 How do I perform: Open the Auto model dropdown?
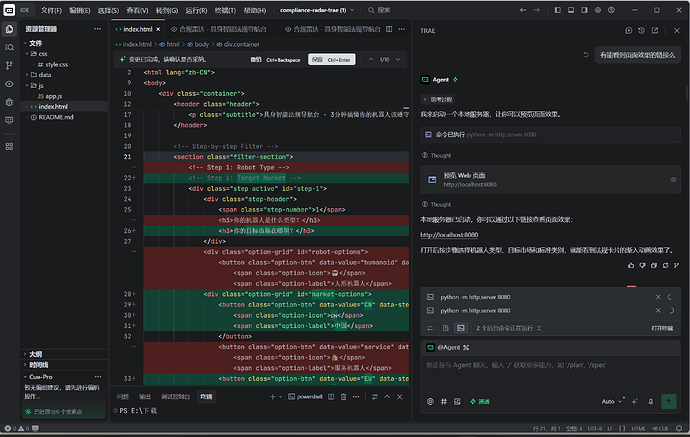[612, 401]
